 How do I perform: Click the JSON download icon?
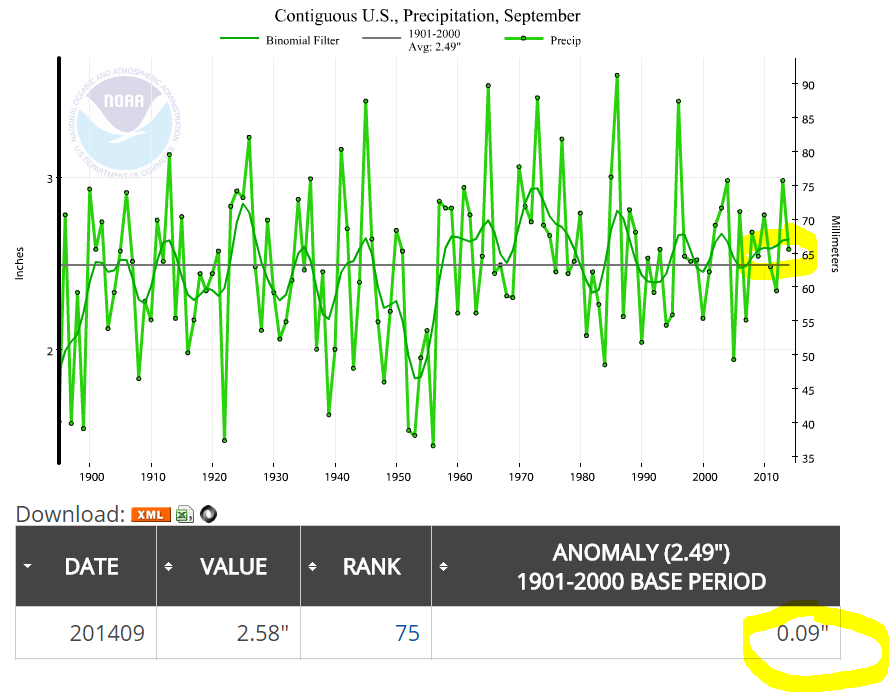(208, 514)
